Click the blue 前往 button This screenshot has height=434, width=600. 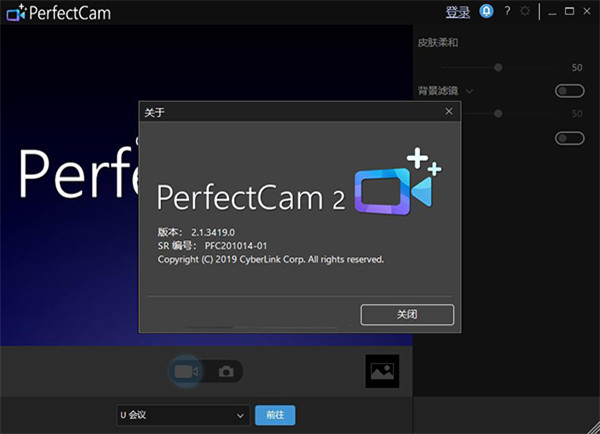point(275,415)
